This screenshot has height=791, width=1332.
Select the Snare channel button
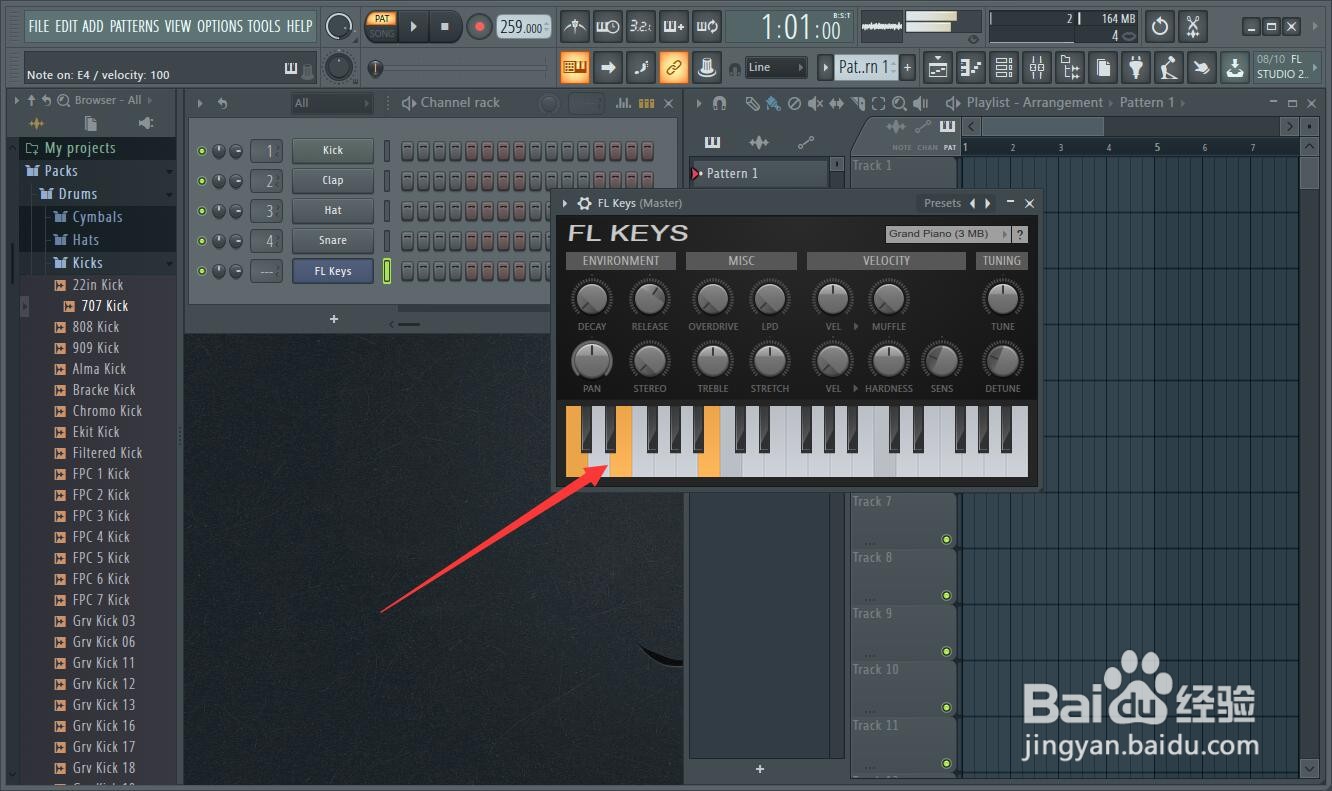[333, 241]
